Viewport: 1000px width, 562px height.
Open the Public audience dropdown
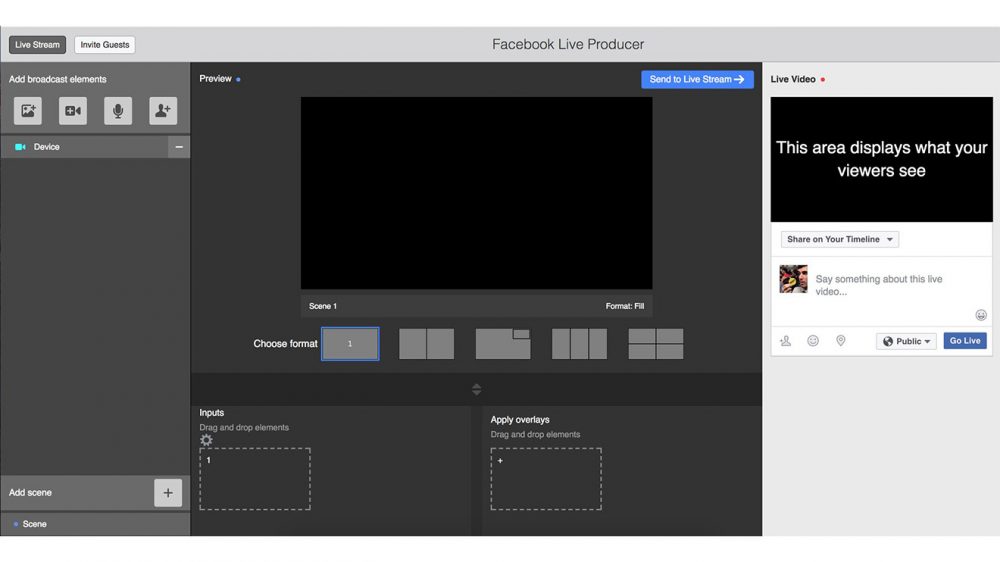click(x=906, y=341)
